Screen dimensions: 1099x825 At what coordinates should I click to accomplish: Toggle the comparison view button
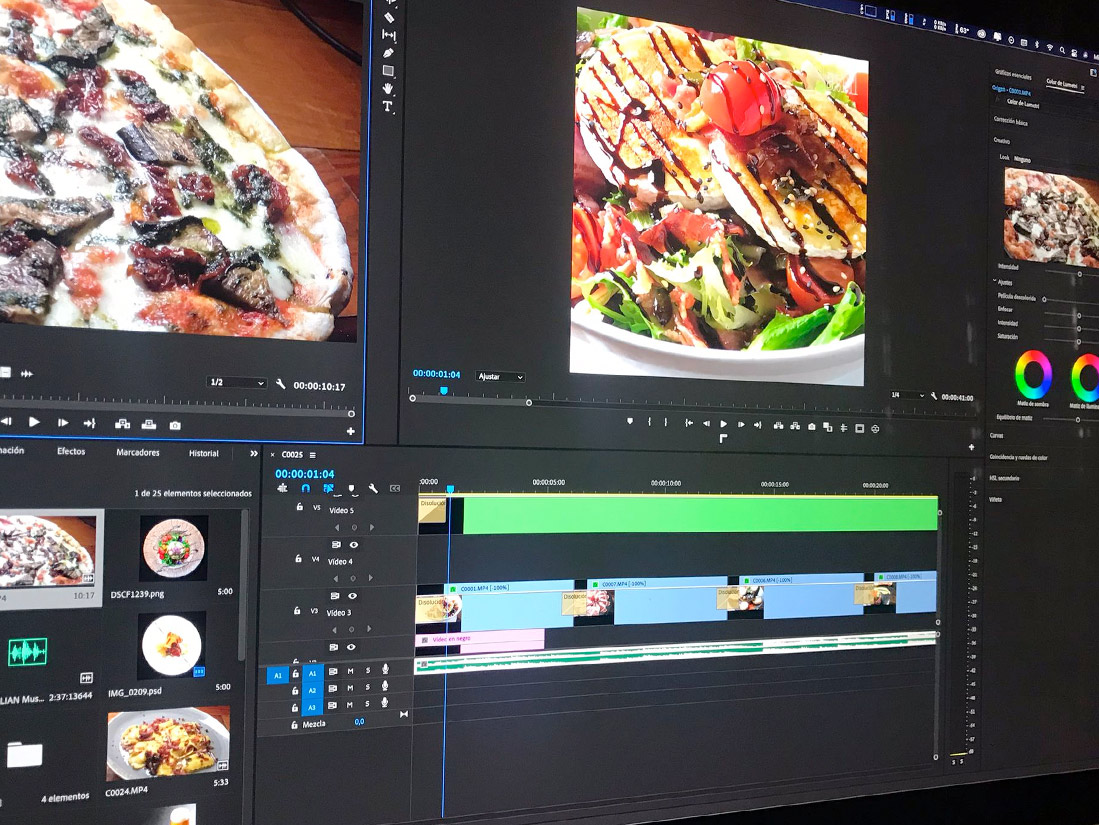(x=828, y=428)
